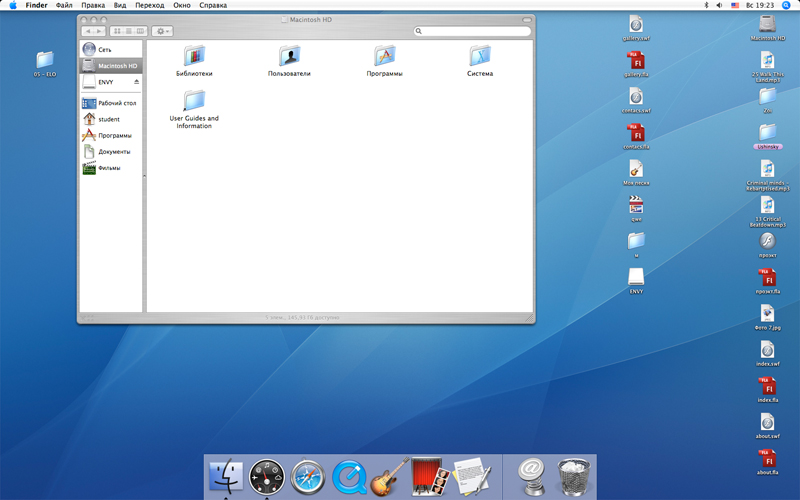Select Фото 7.jpg on the desktop
Viewport: 800px width, 500px height.
pyautogui.click(x=767, y=317)
